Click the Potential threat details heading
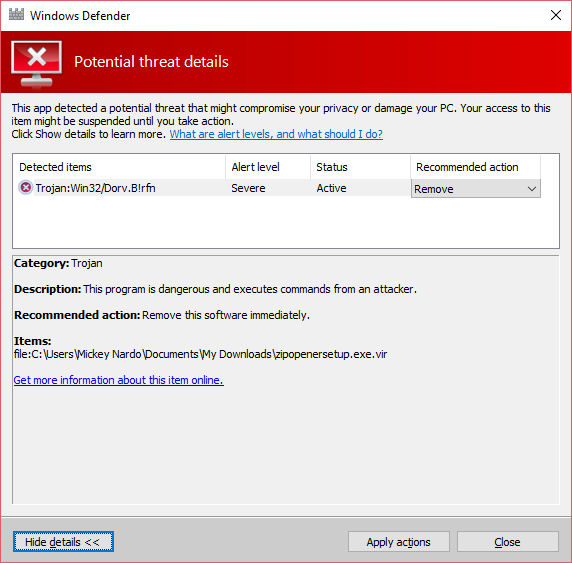The width and height of the screenshot is (572, 563). click(x=151, y=62)
